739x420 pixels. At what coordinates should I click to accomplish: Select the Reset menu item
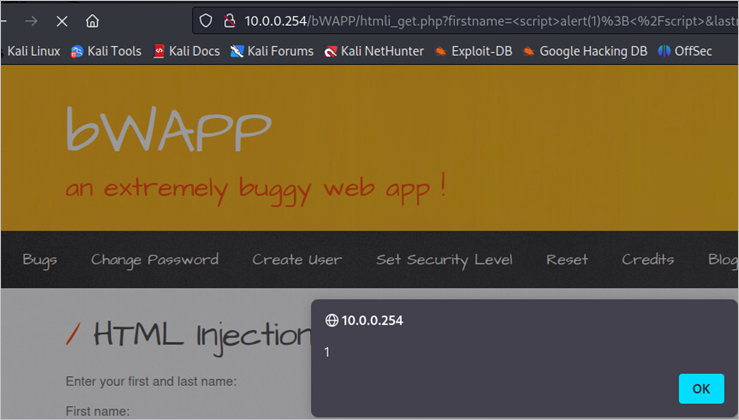pos(567,260)
